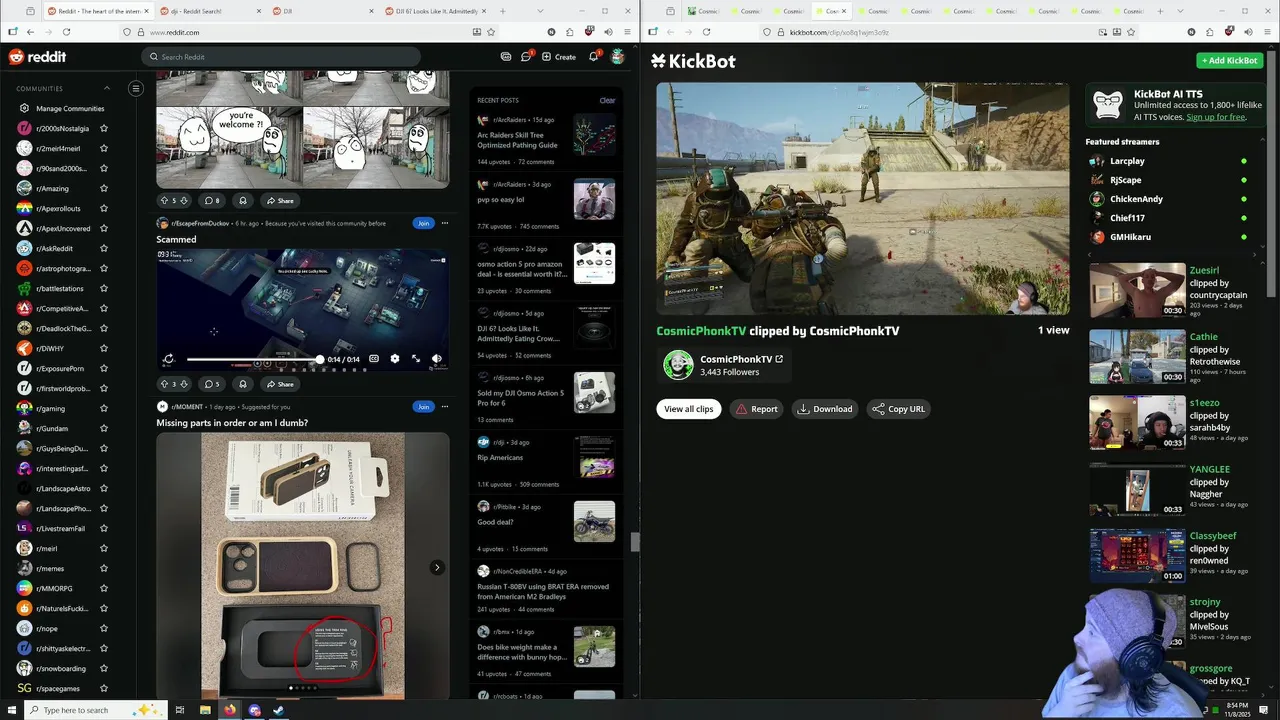1280x720 pixels.
Task: Click 'Sign up for free' link
Action: click(1216, 117)
